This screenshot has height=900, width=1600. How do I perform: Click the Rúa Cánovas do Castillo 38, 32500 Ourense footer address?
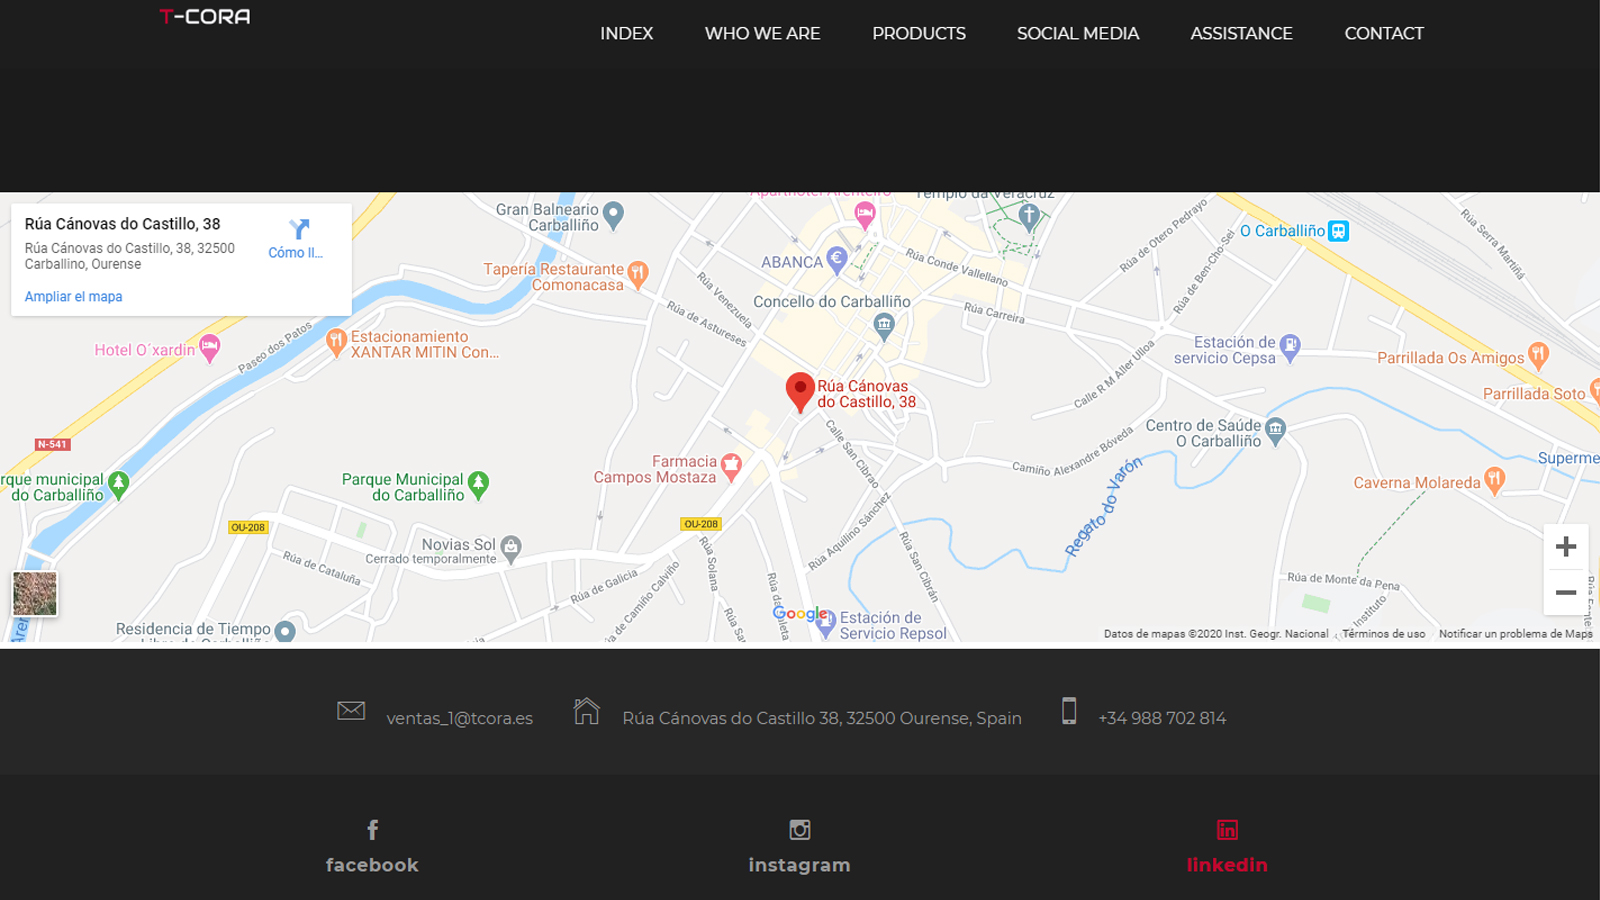coord(822,718)
